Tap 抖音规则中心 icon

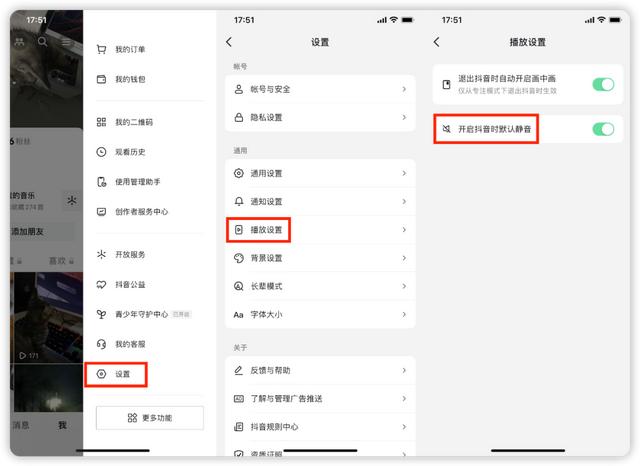pos(239,427)
